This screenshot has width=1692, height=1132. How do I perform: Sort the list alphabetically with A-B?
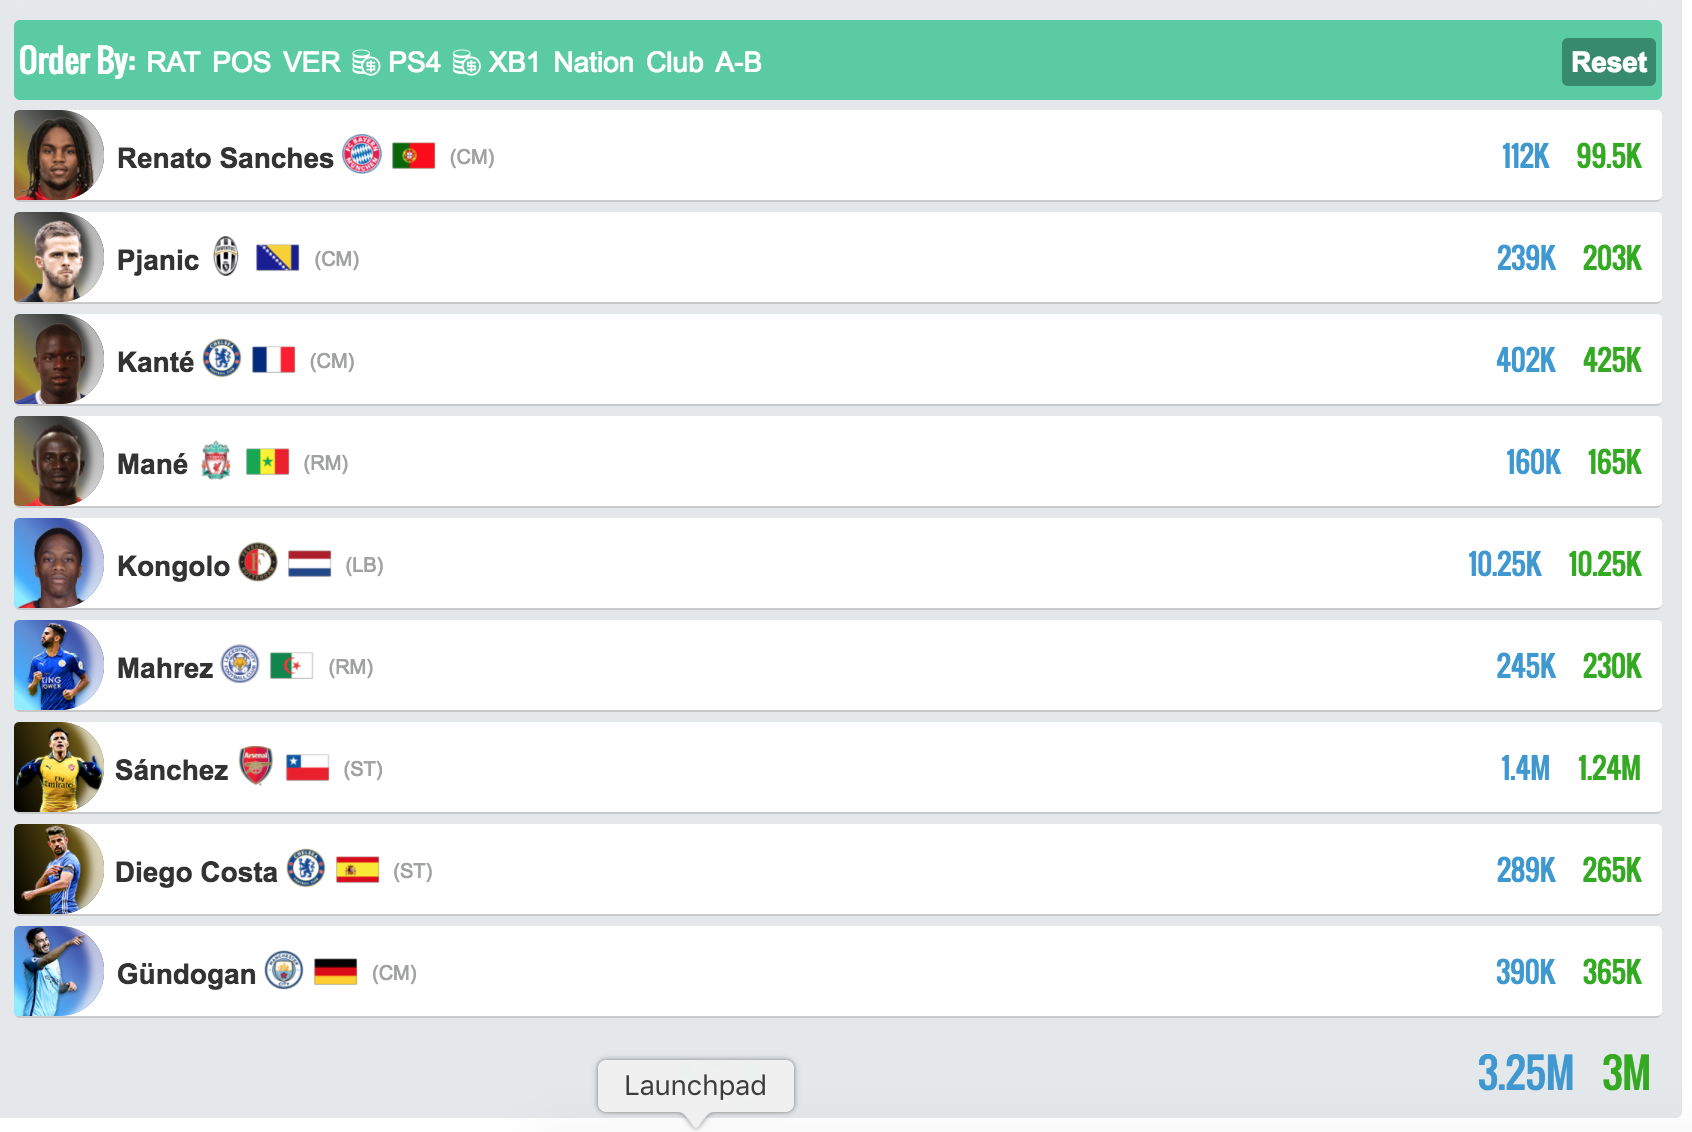point(738,62)
